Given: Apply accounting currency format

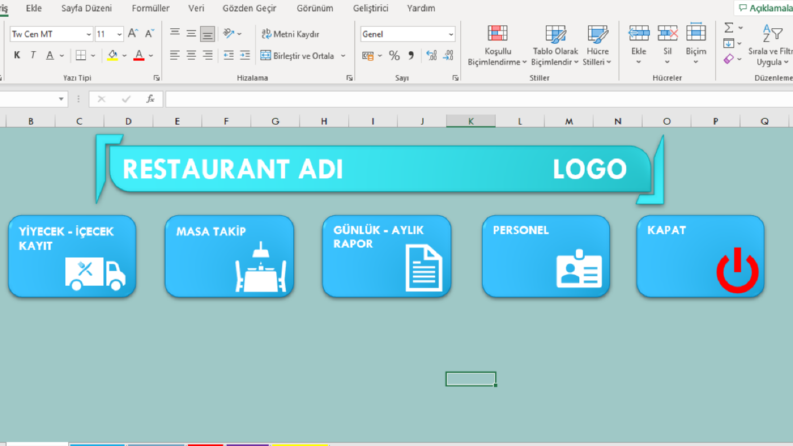Looking at the screenshot, I should [x=368, y=56].
